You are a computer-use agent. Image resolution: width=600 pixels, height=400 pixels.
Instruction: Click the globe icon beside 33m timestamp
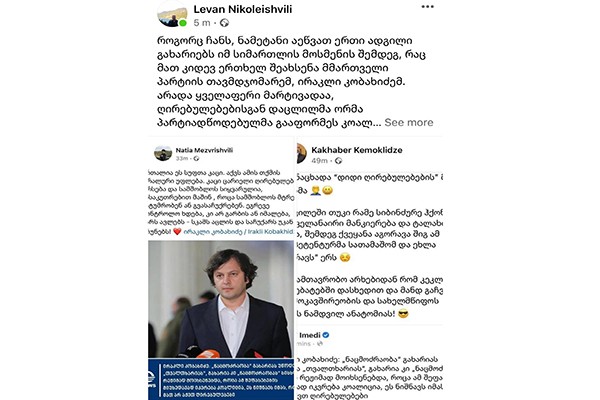[196, 158]
